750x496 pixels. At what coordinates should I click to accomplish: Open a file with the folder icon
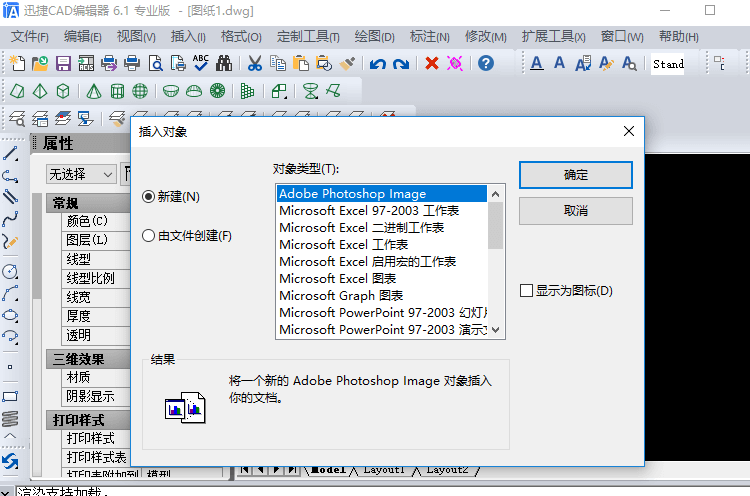40,63
